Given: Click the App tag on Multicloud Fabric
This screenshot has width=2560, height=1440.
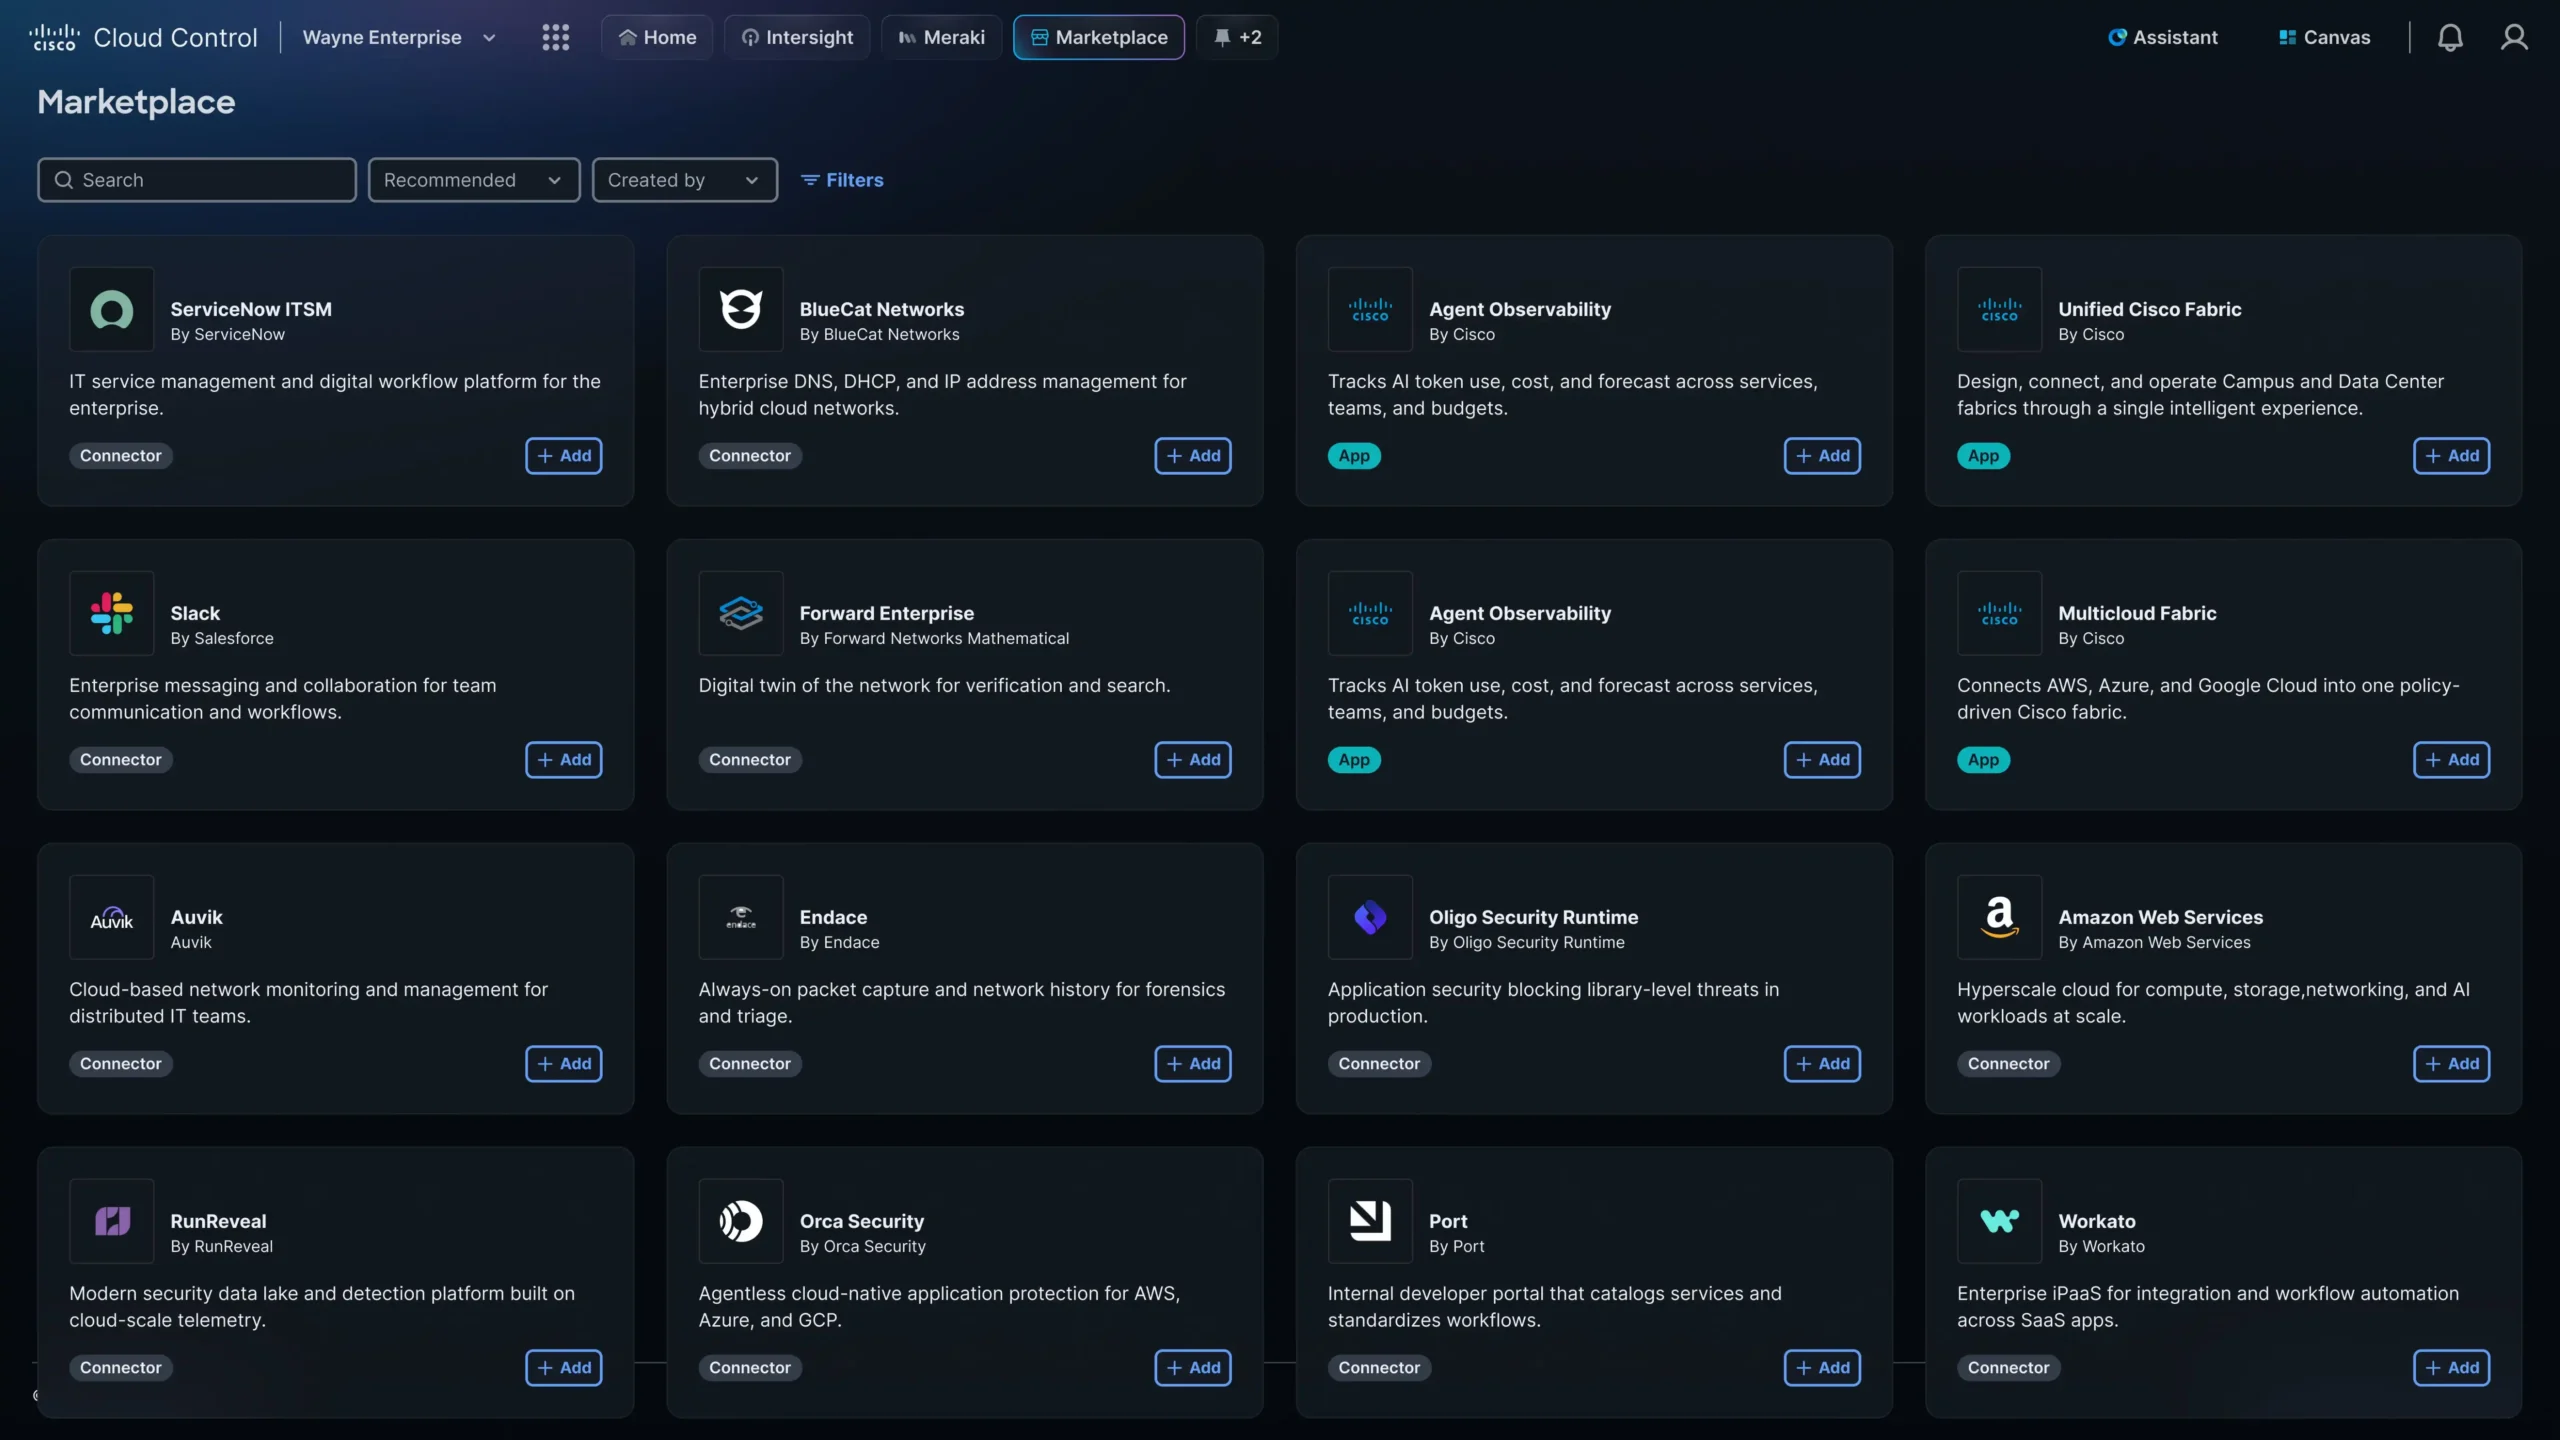Looking at the screenshot, I should 1983,760.
